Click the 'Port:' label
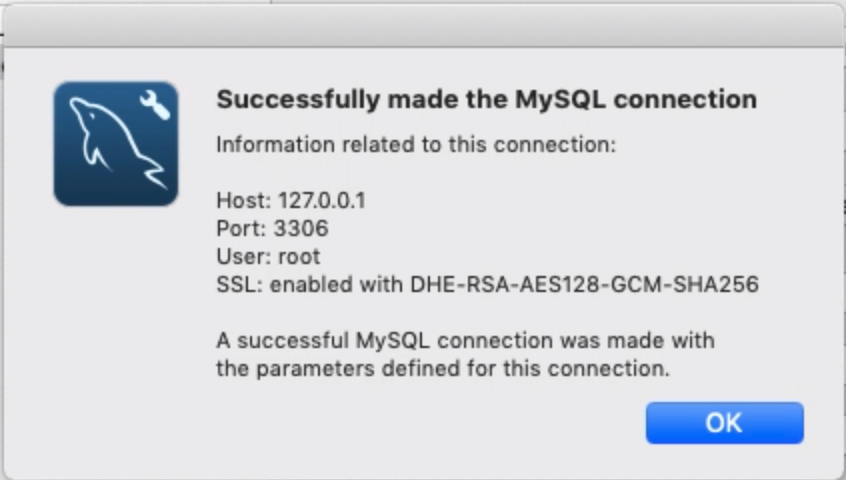 (x=242, y=229)
